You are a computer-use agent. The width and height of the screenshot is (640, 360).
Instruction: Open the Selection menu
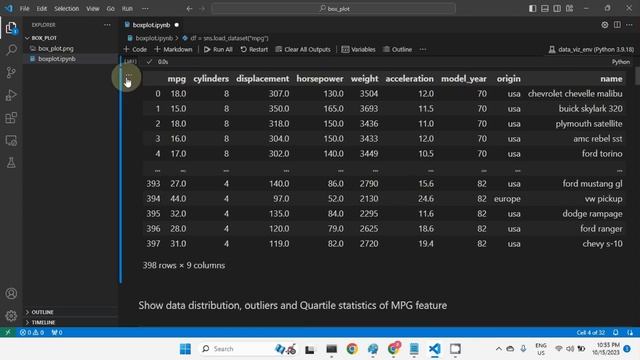[x=67, y=8]
